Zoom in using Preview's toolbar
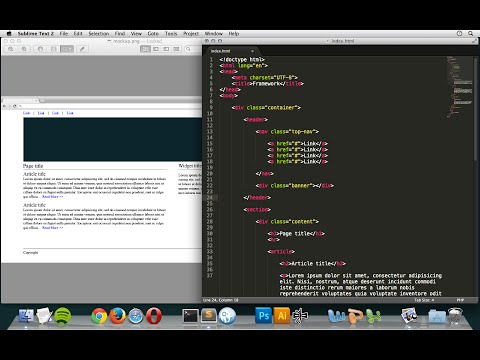Screen dimensions: 480x360 24,49
